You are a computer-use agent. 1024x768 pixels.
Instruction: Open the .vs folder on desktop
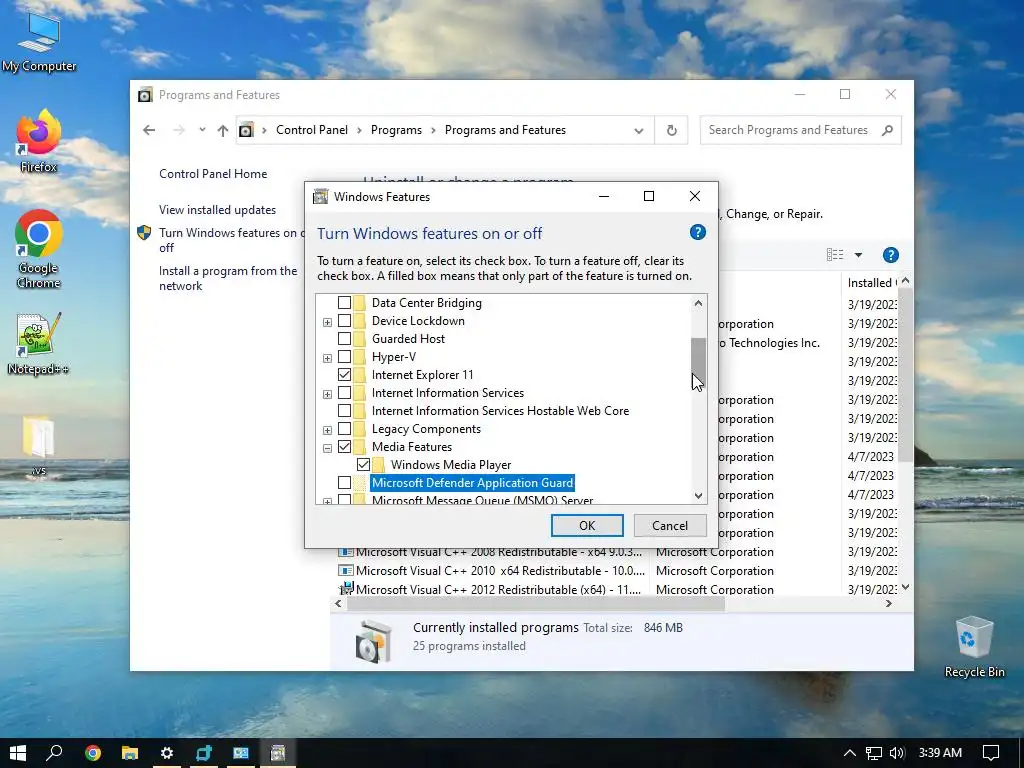tap(39, 444)
